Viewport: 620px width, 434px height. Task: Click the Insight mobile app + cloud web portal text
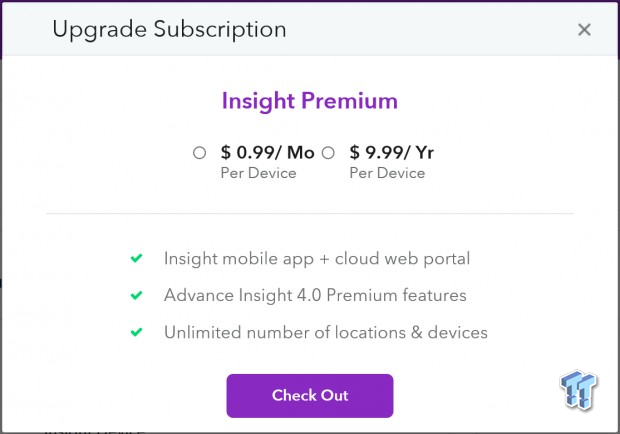click(317, 259)
